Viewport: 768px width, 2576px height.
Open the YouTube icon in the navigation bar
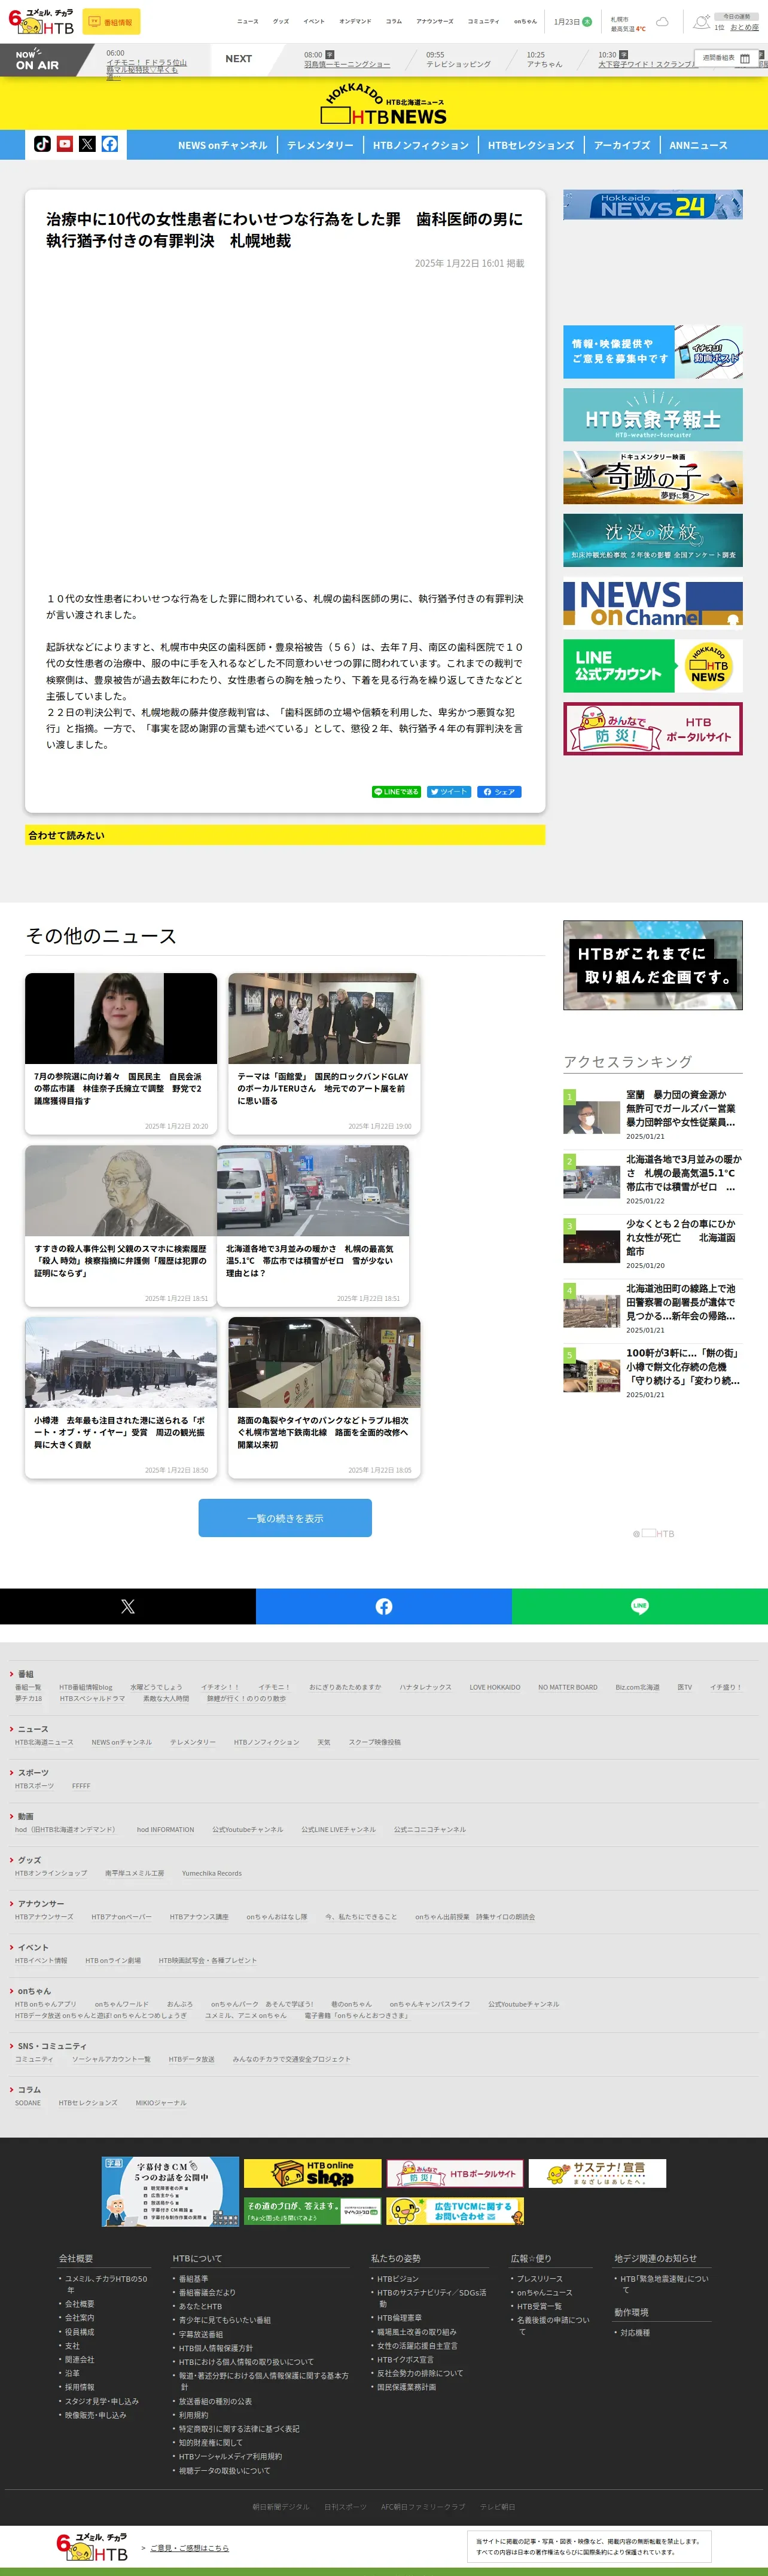tap(65, 144)
